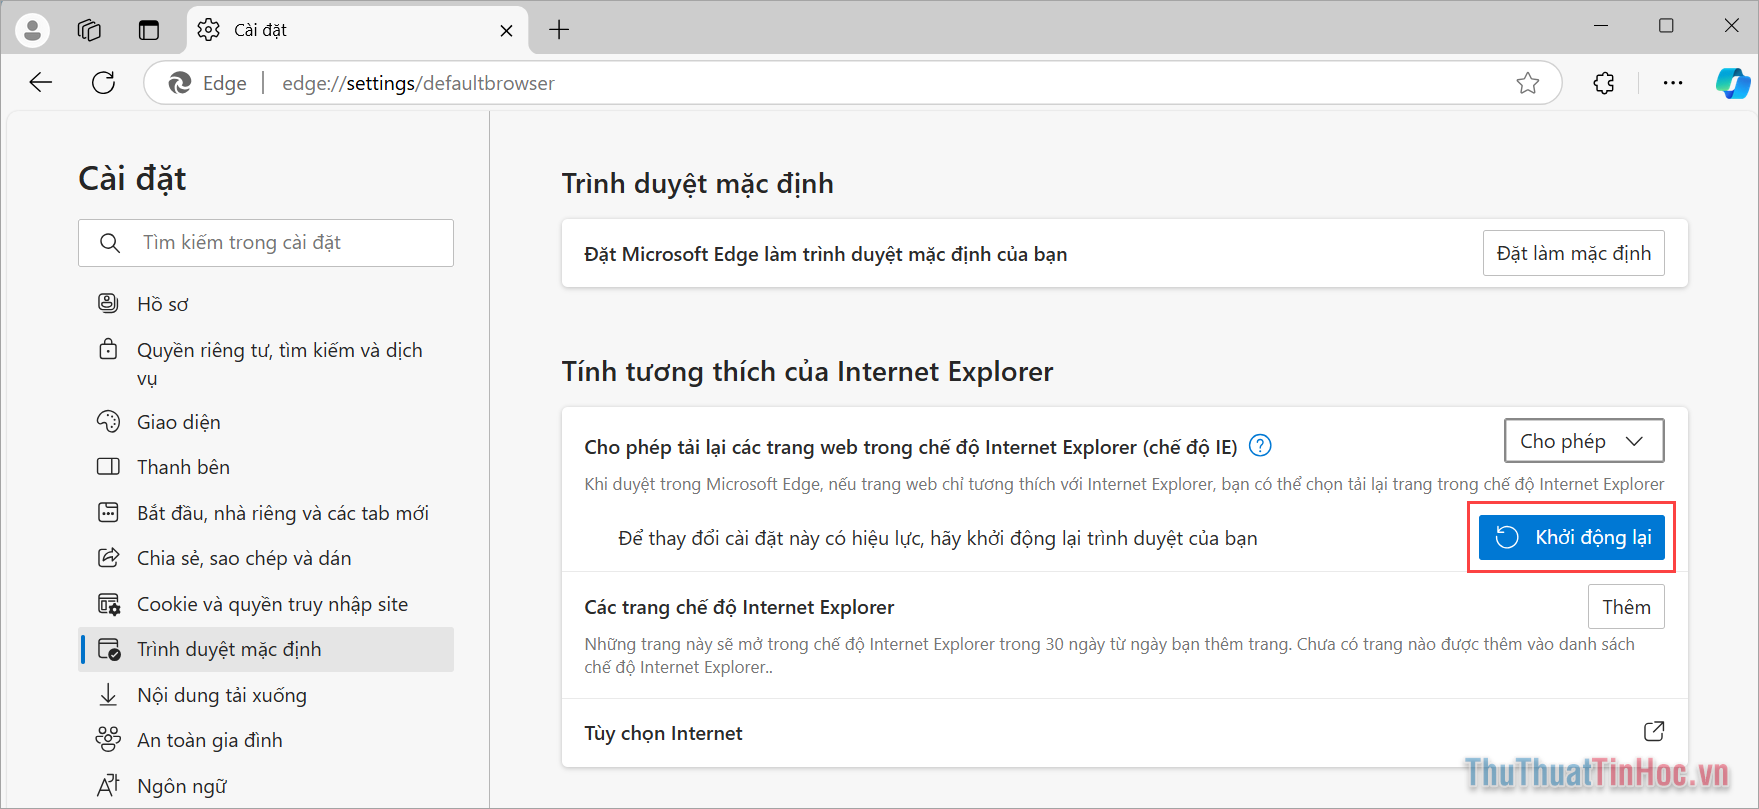Open the Workspaces icon
Screen dimensions: 1759x809
pyautogui.click(x=89, y=30)
